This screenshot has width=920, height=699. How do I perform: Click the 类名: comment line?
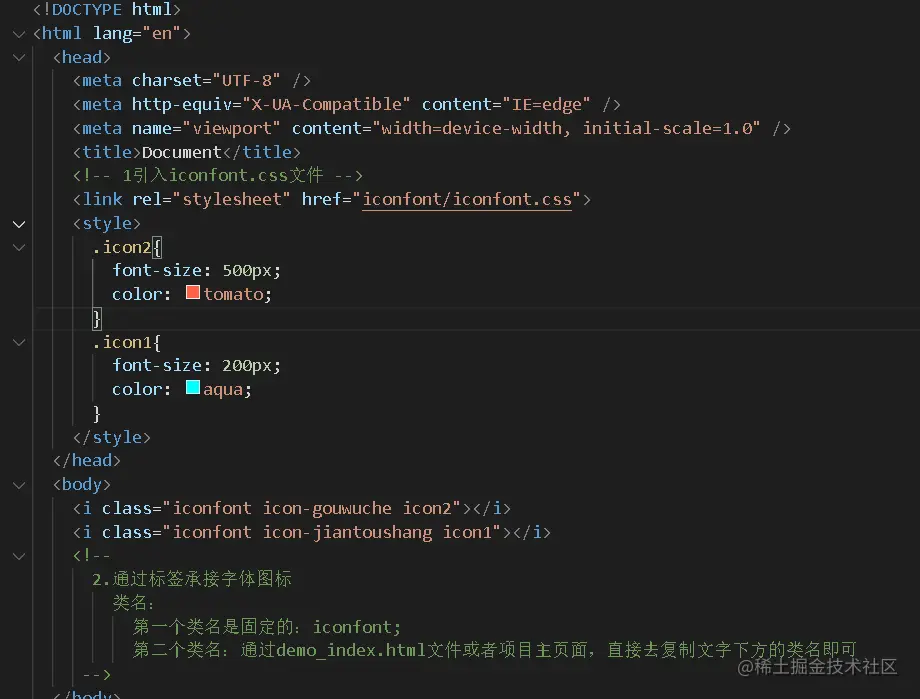(133, 603)
